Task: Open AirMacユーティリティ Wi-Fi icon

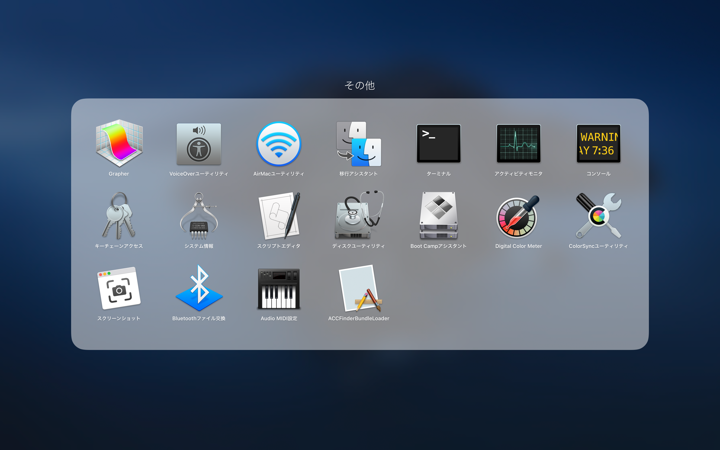Action: pyautogui.click(x=279, y=144)
